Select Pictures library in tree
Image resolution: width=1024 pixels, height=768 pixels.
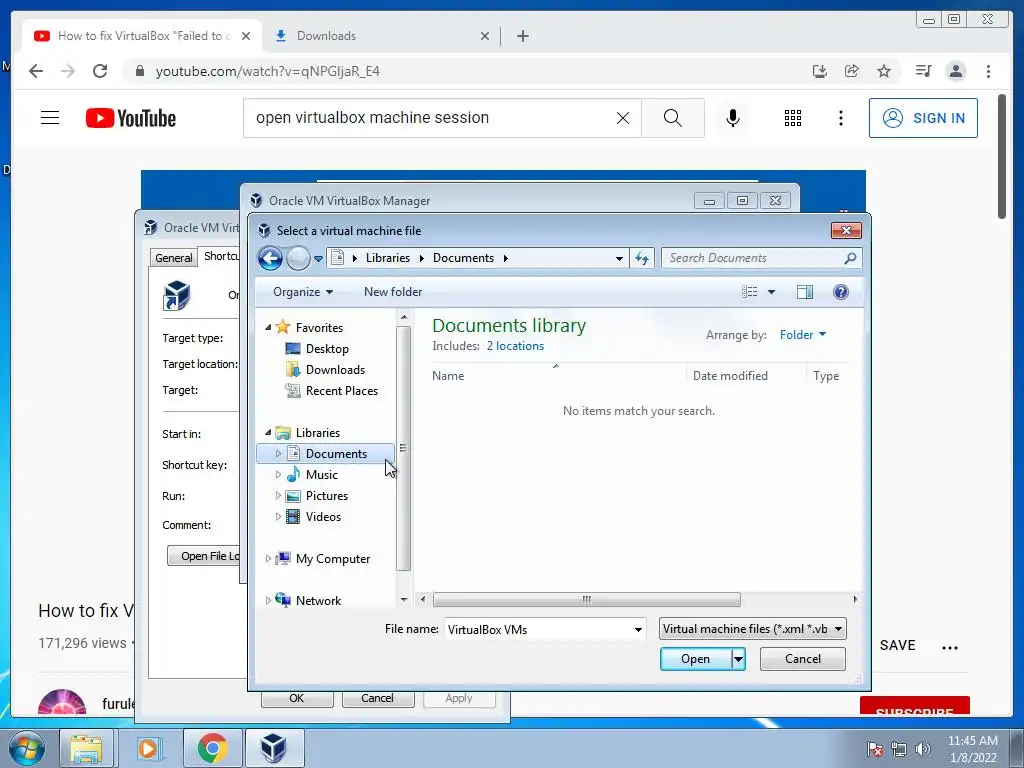point(327,496)
